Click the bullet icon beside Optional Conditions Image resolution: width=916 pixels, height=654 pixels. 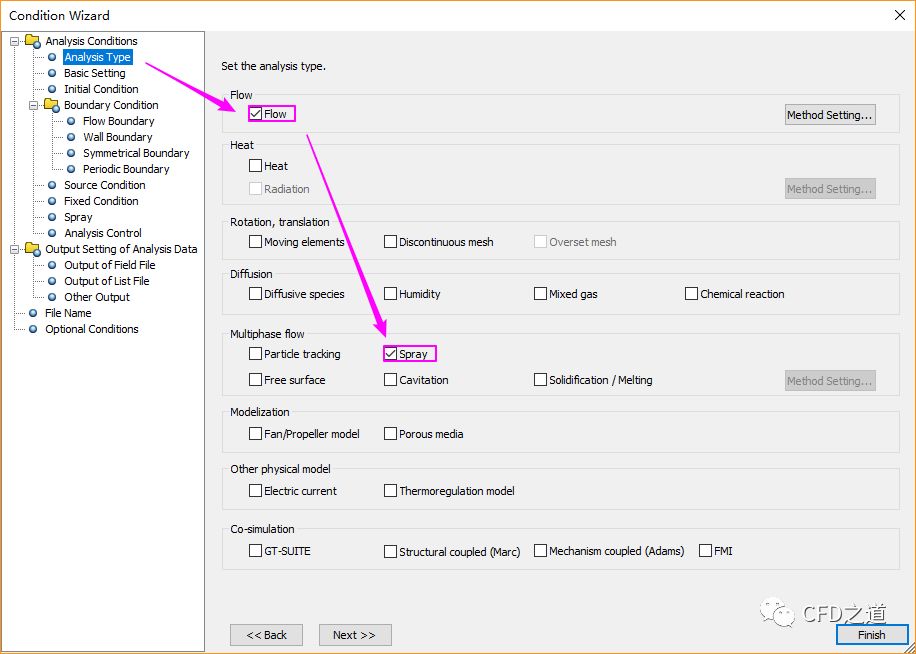click(x=33, y=329)
